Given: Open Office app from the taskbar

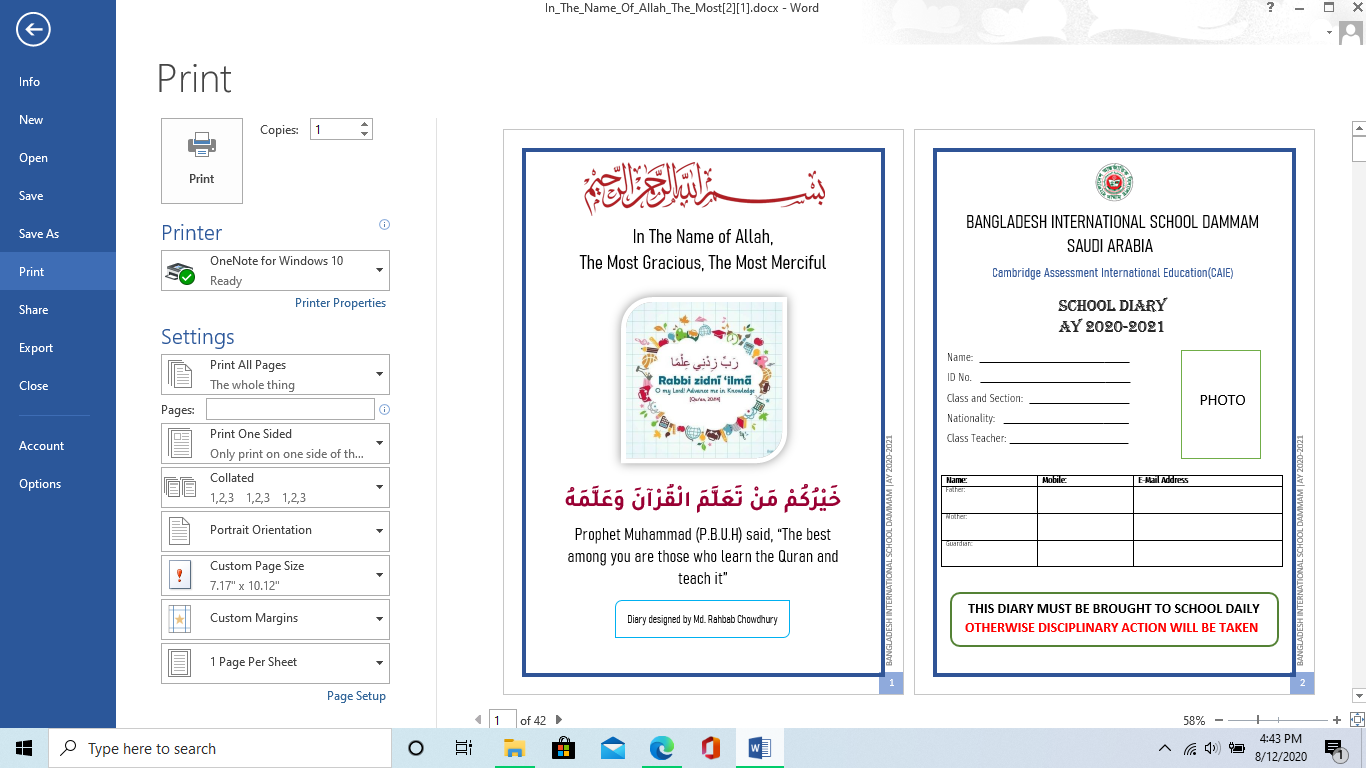Looking at the screenshot, I should coord(711,748).
